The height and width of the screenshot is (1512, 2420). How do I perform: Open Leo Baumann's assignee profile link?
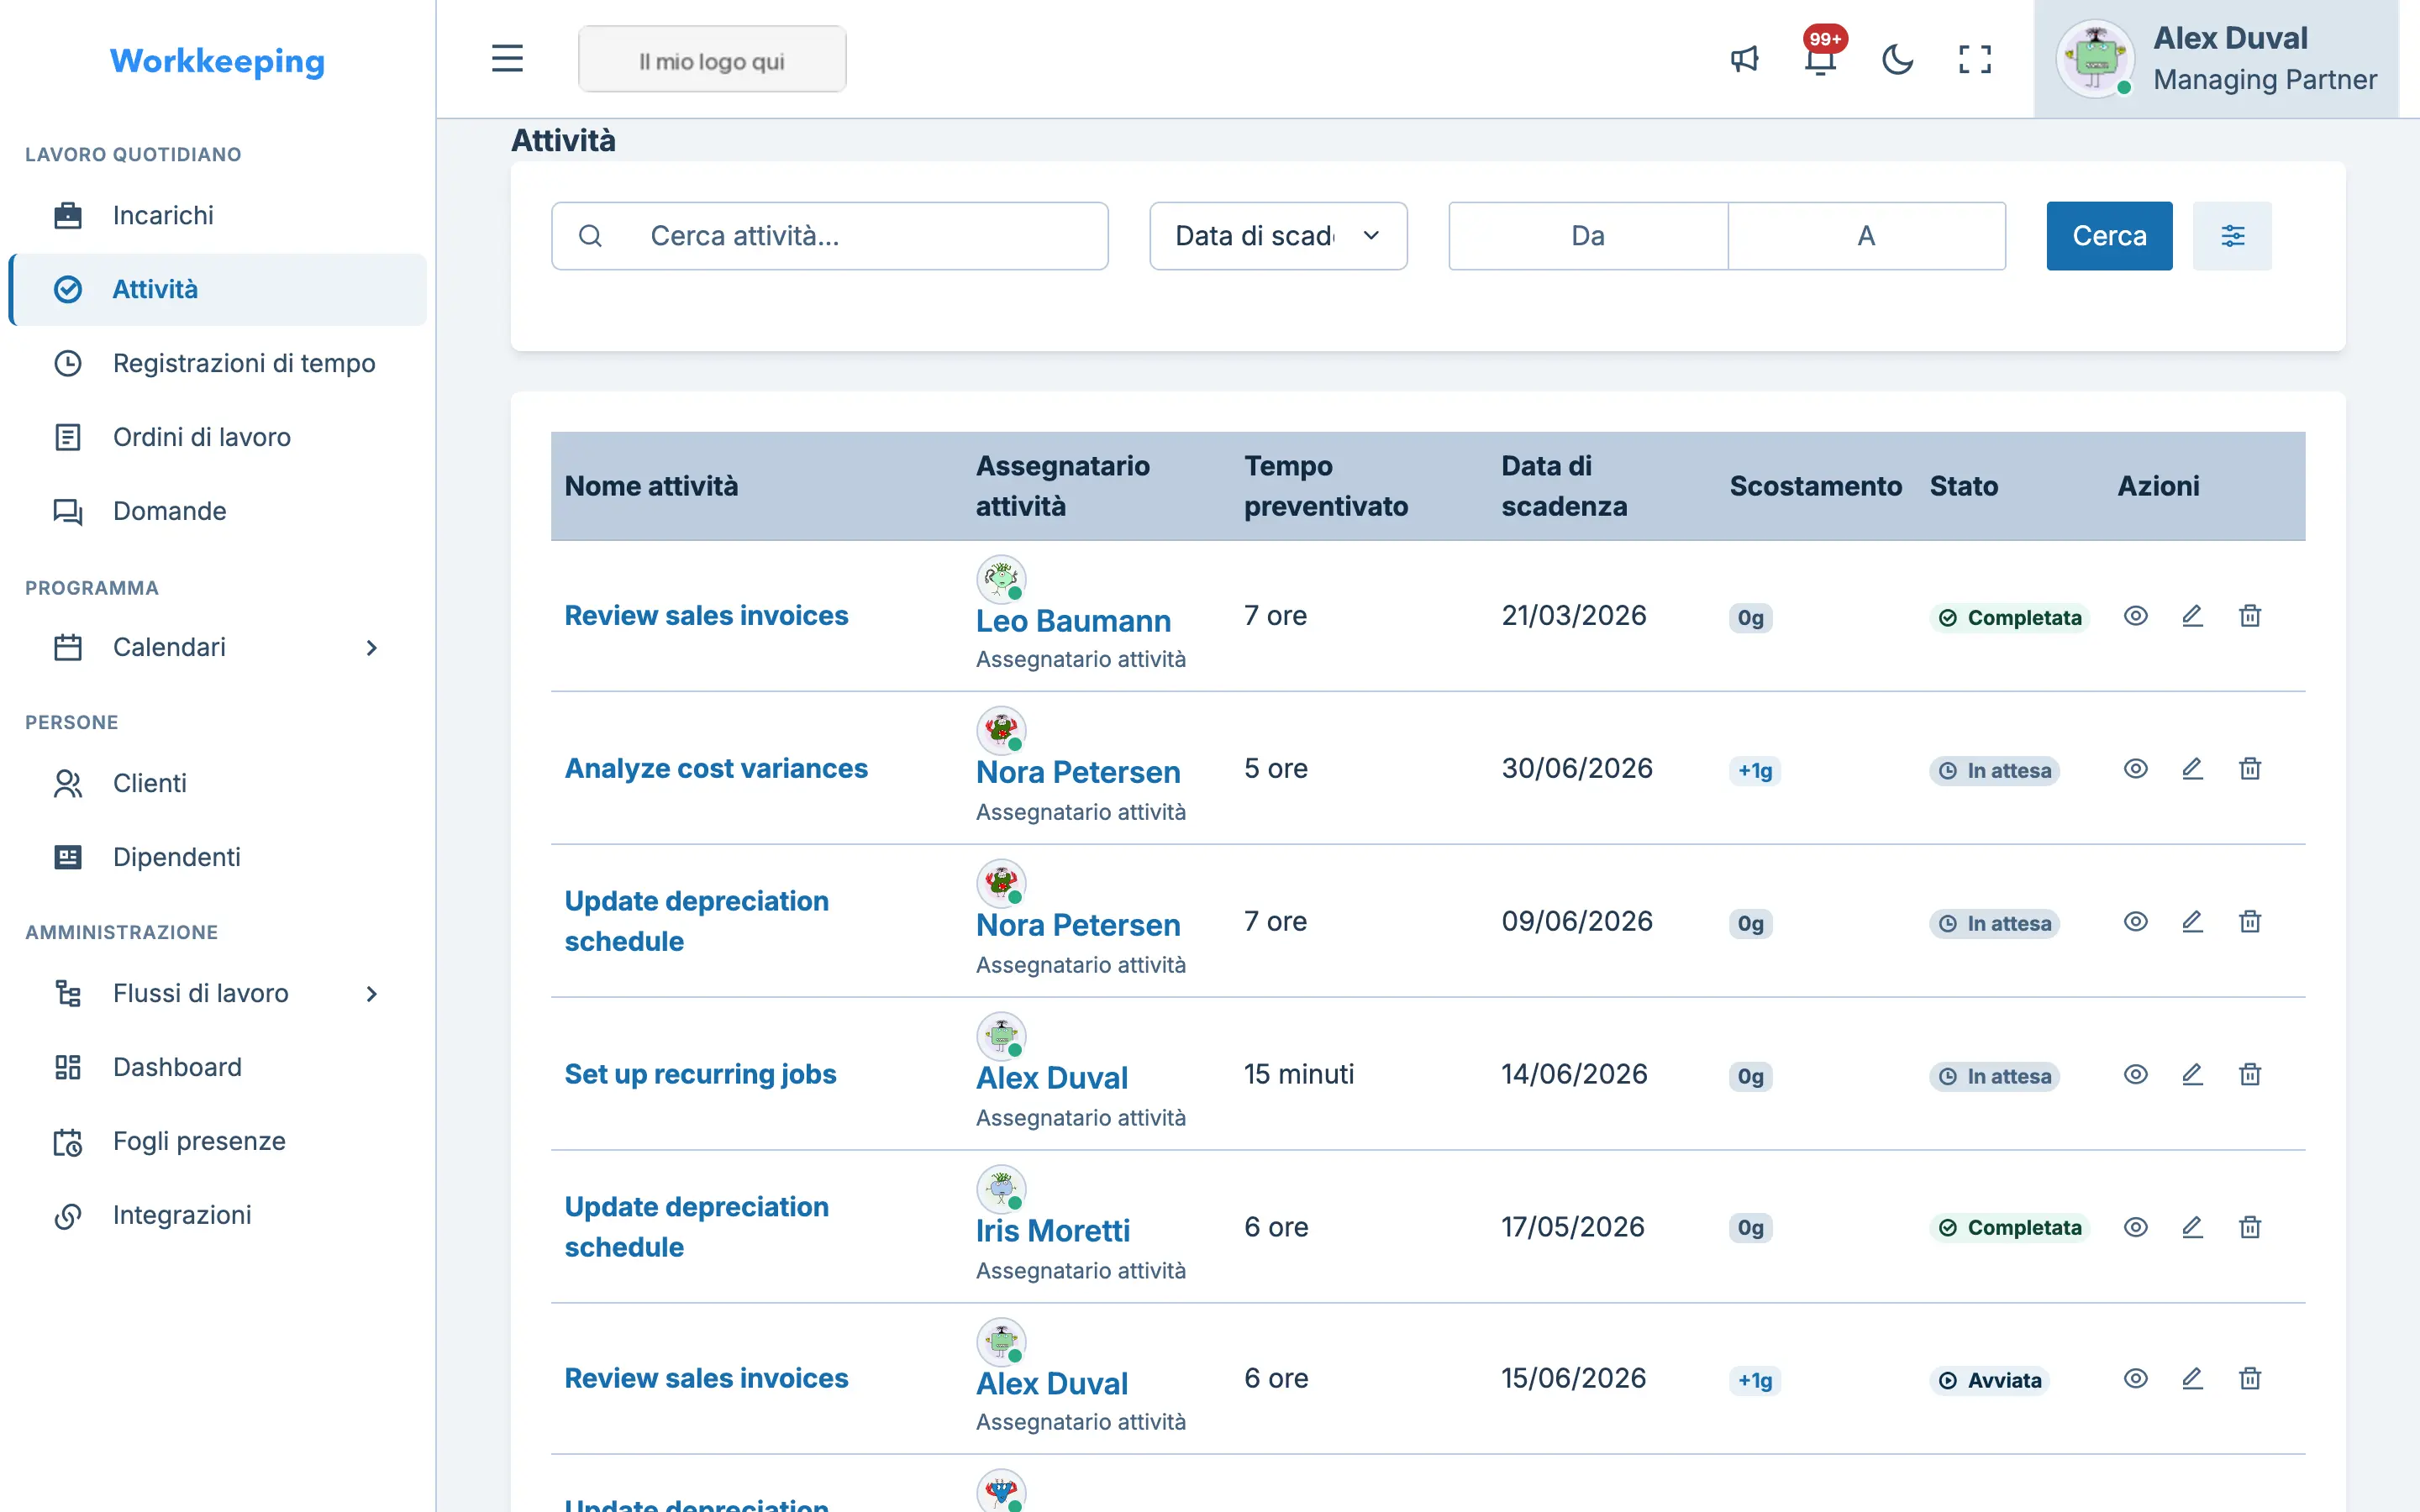(x=1073, y=621)
